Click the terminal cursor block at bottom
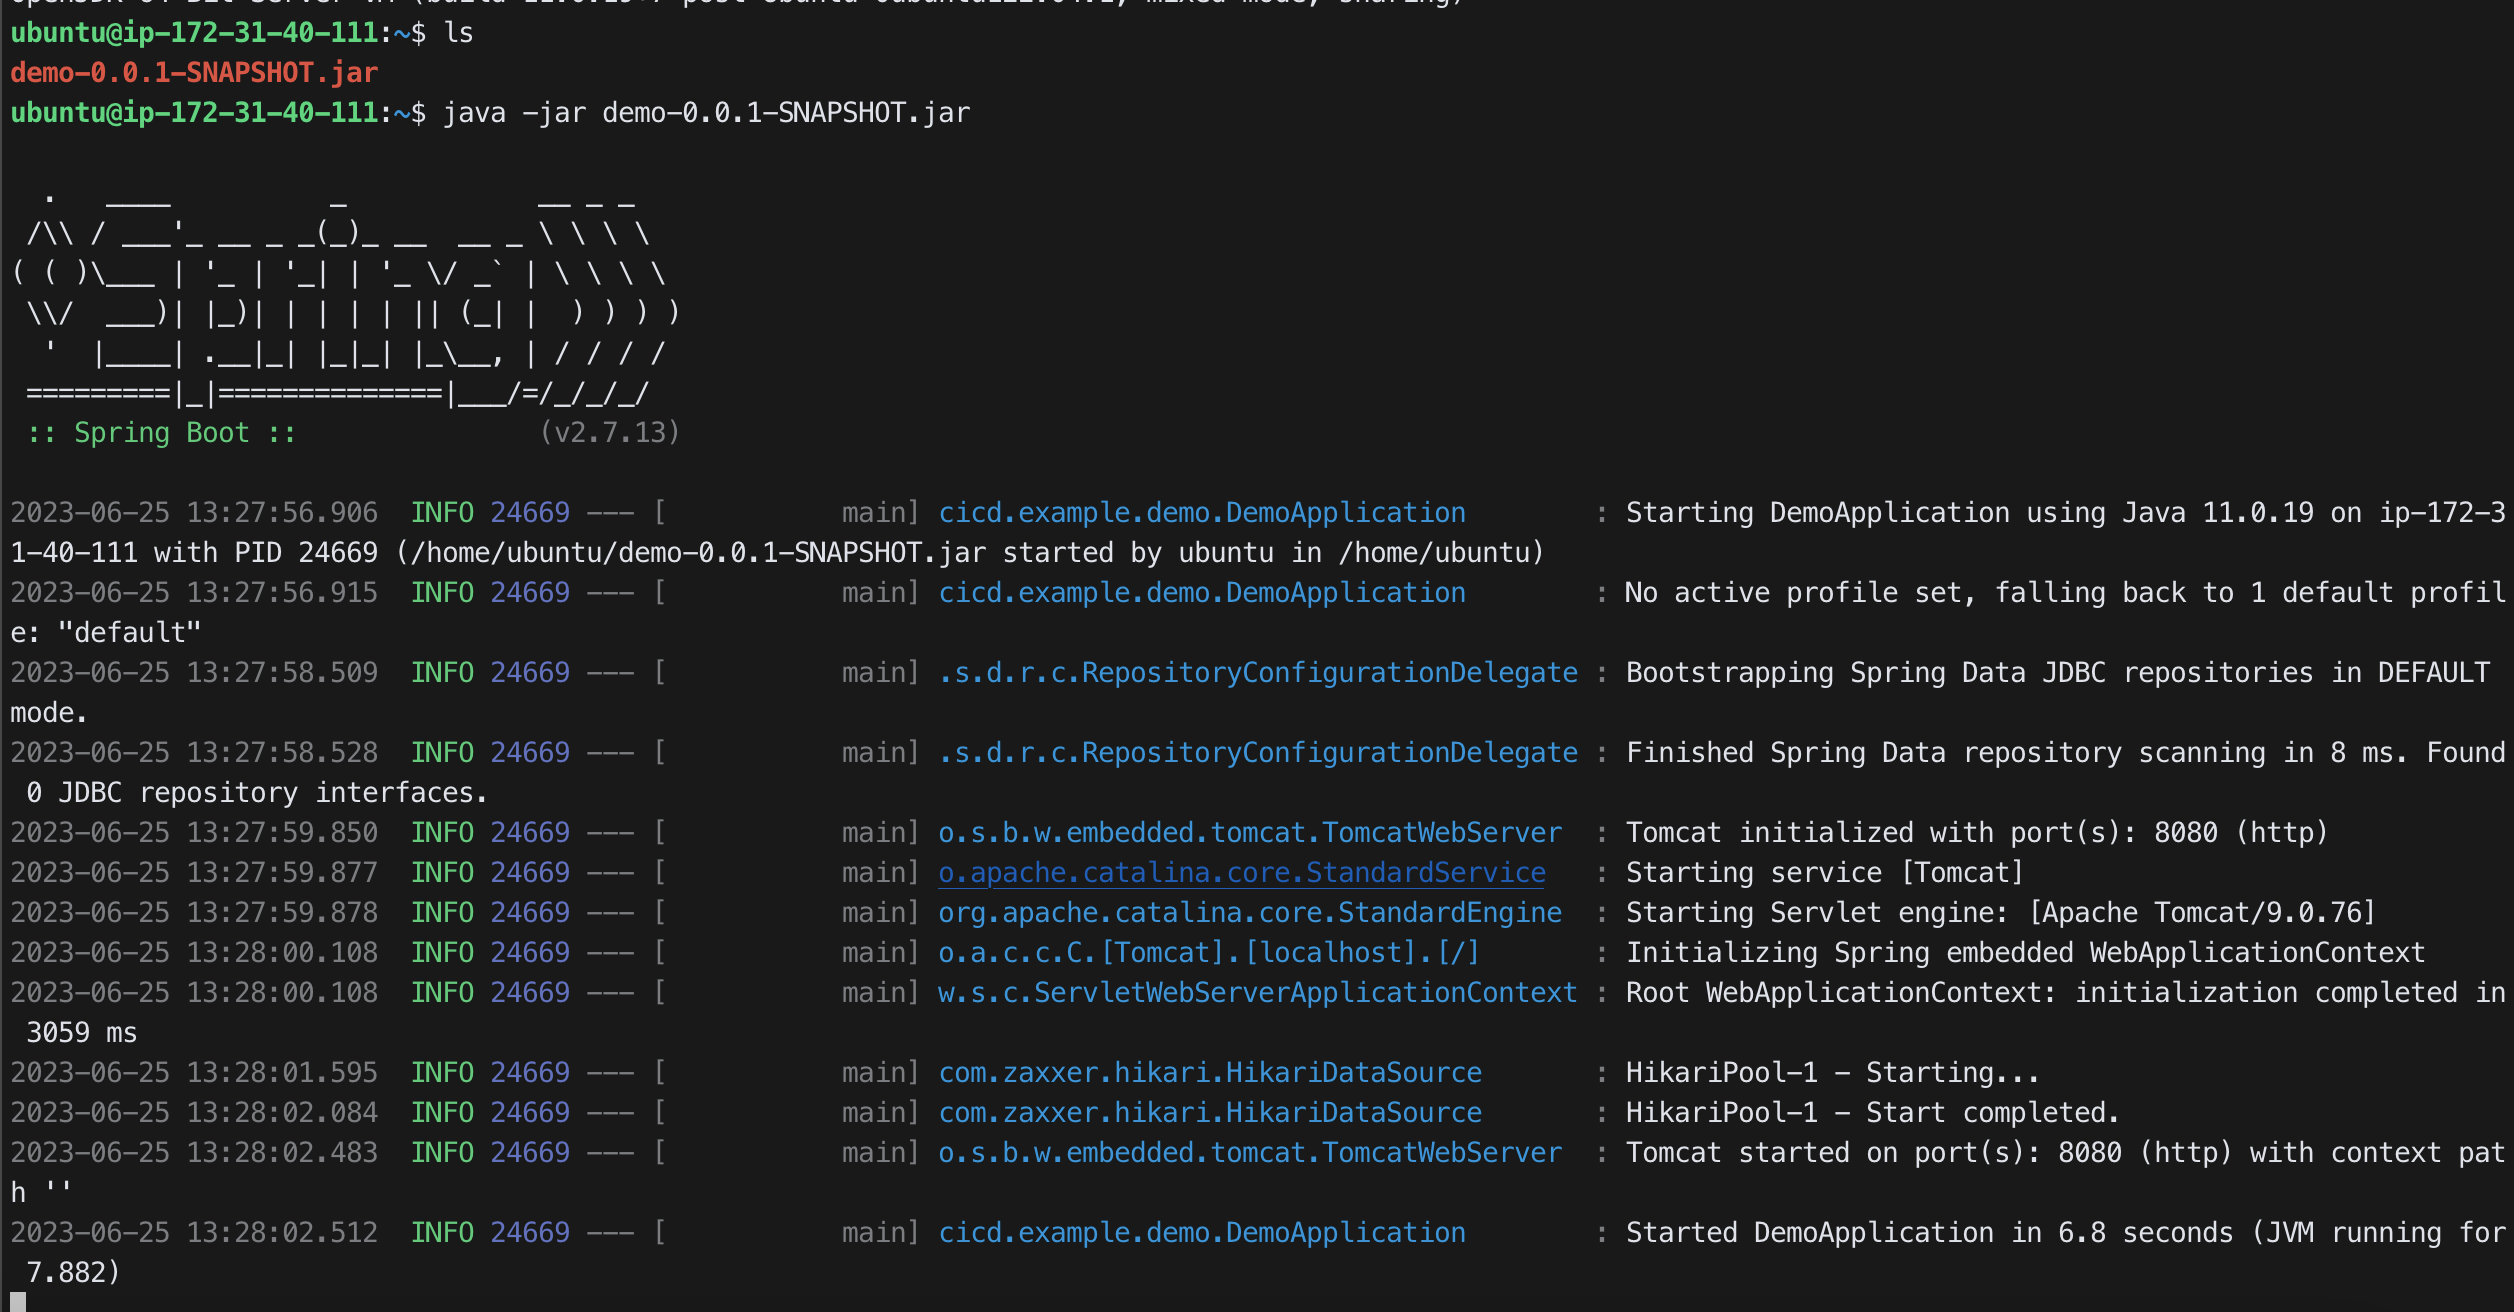This screenshot has height=1312, width=2514. pyautogui.click(x=18, y=1302)
